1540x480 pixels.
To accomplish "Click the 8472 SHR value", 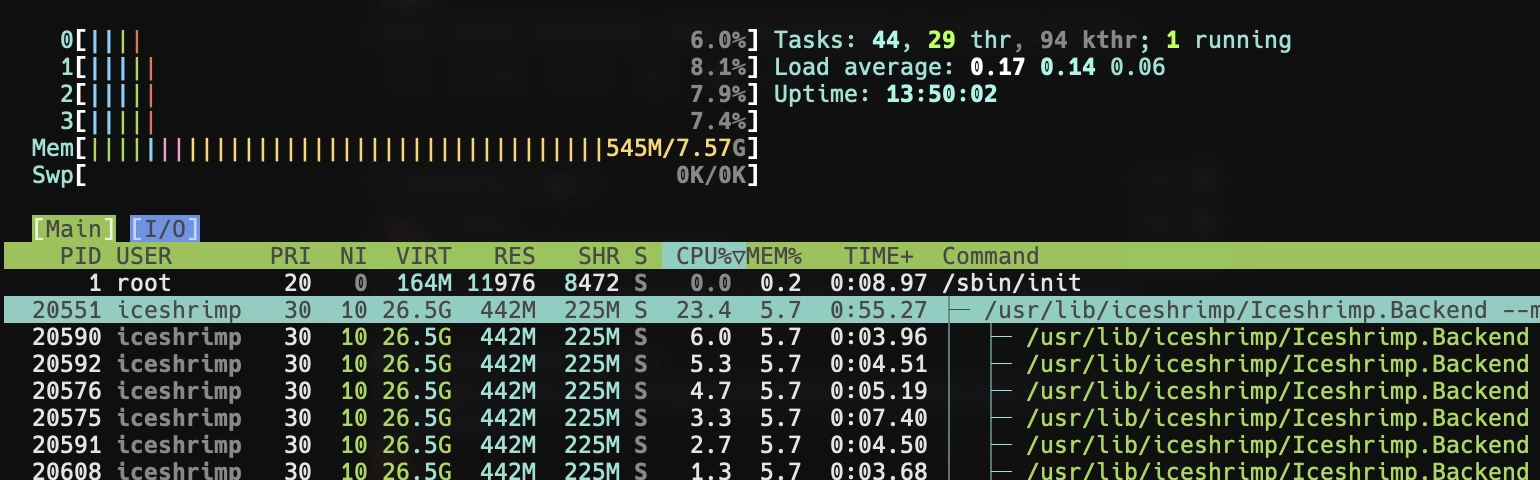I will (591, 283).
